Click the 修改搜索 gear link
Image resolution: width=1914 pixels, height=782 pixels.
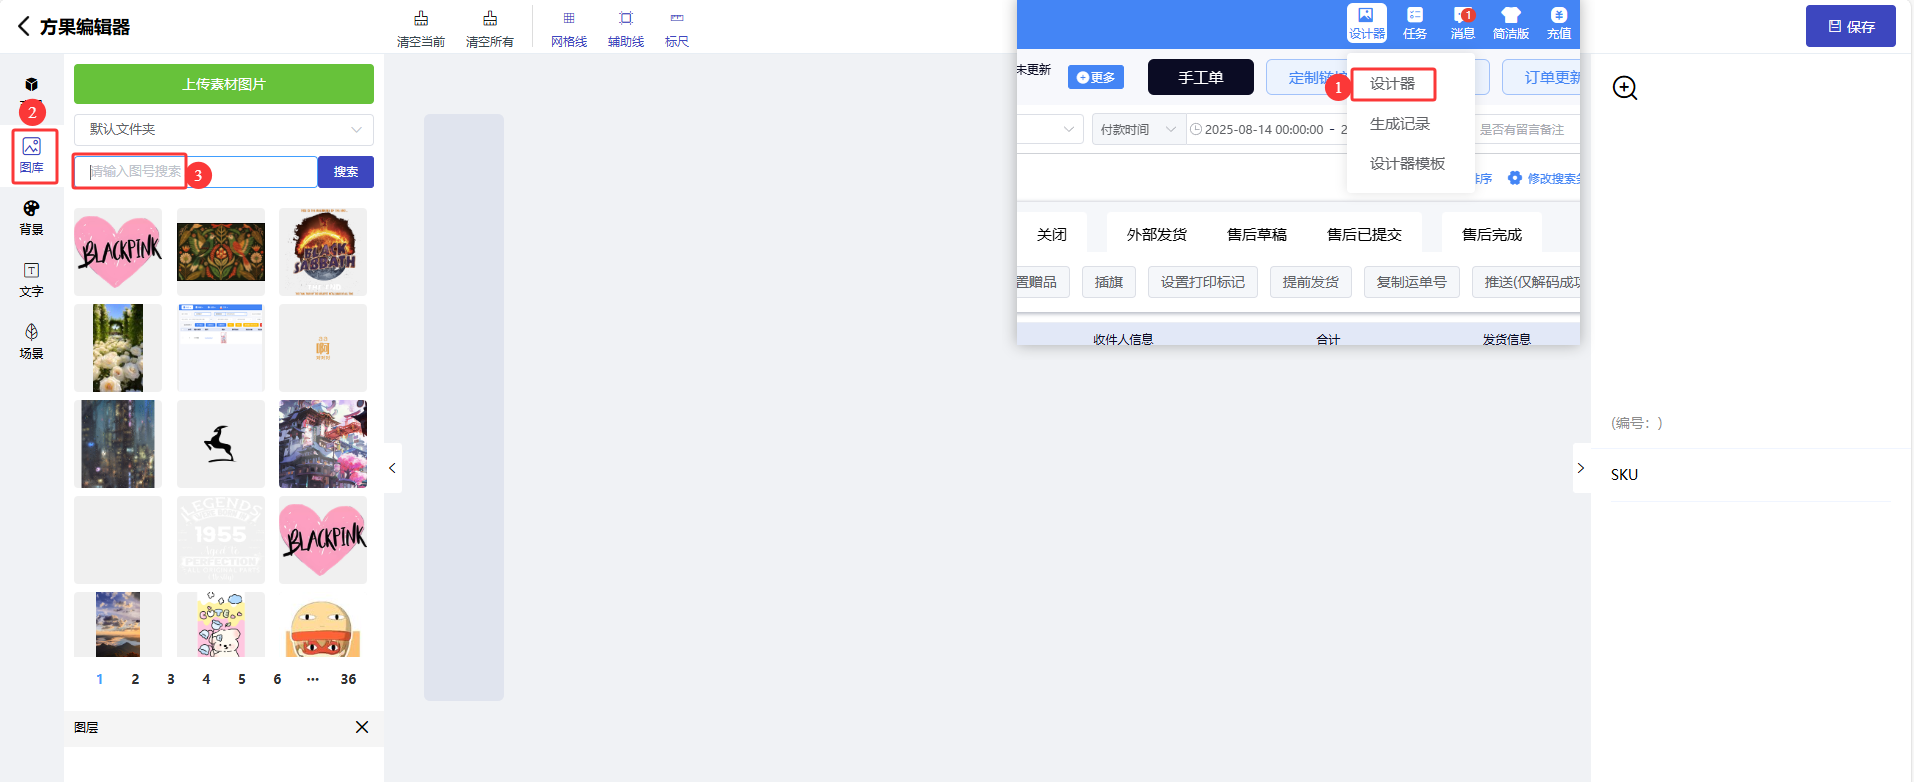[1544, 178]
